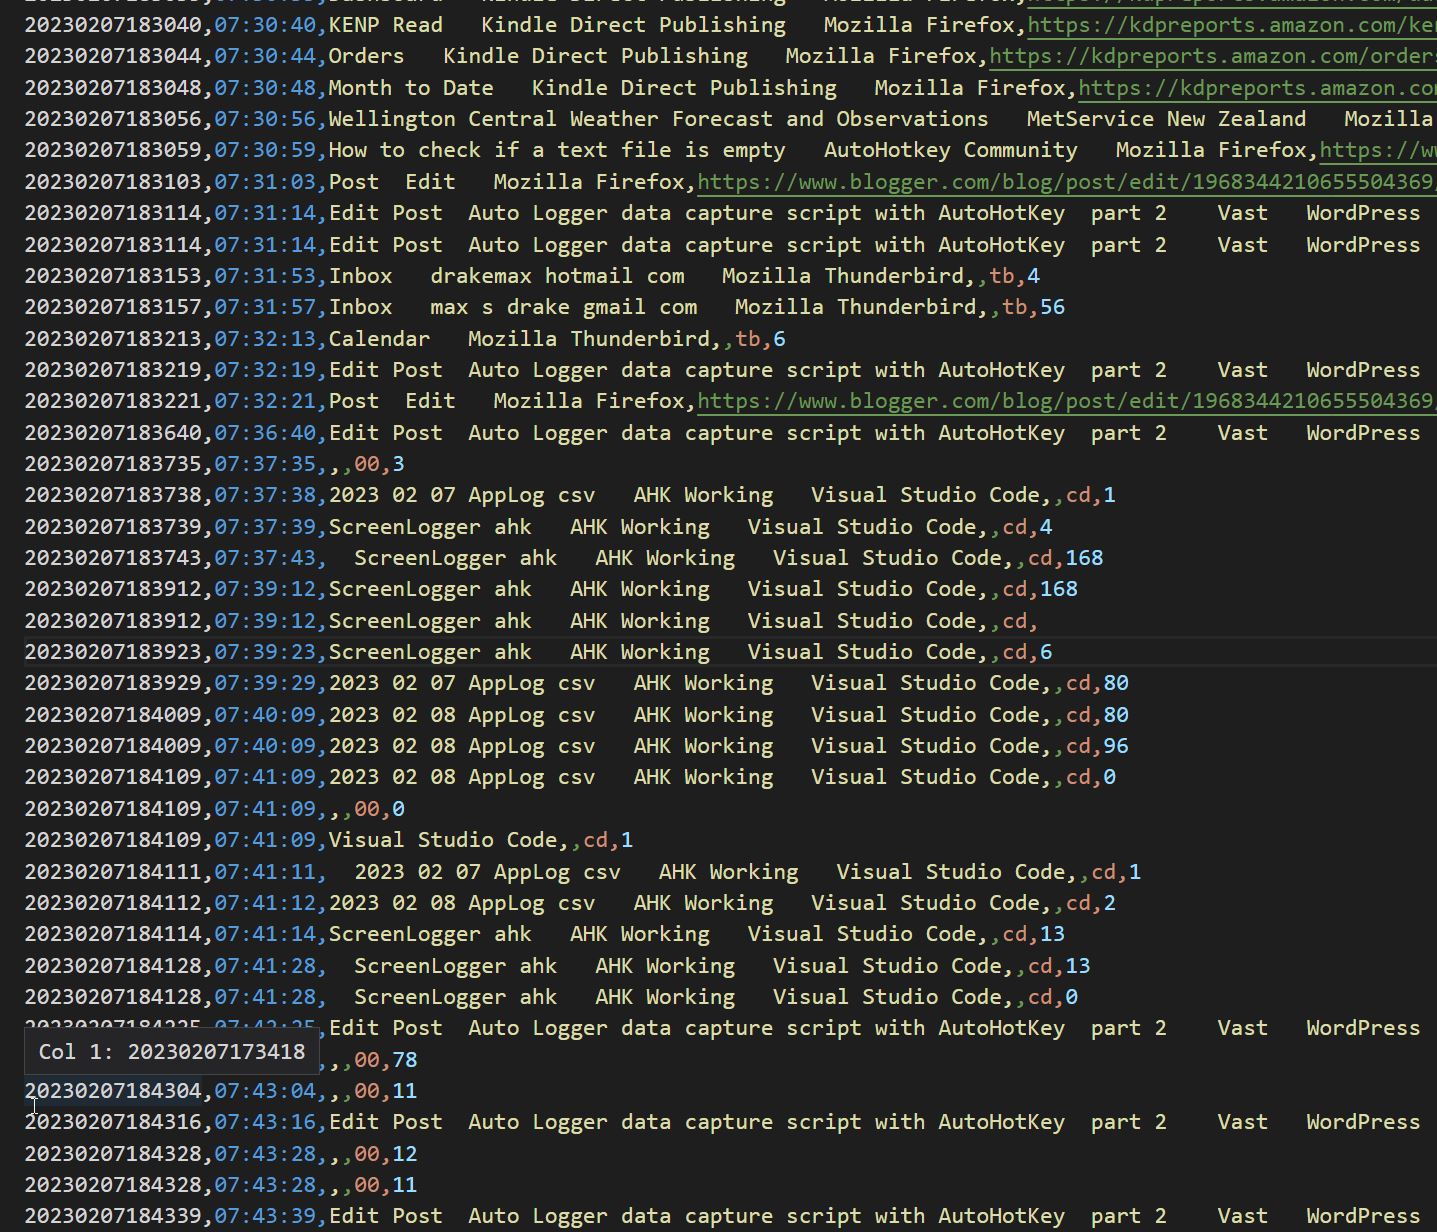Click the value 96 after the cd code
This screenshot has width=1437, height=1232.
click(1115, 746)
